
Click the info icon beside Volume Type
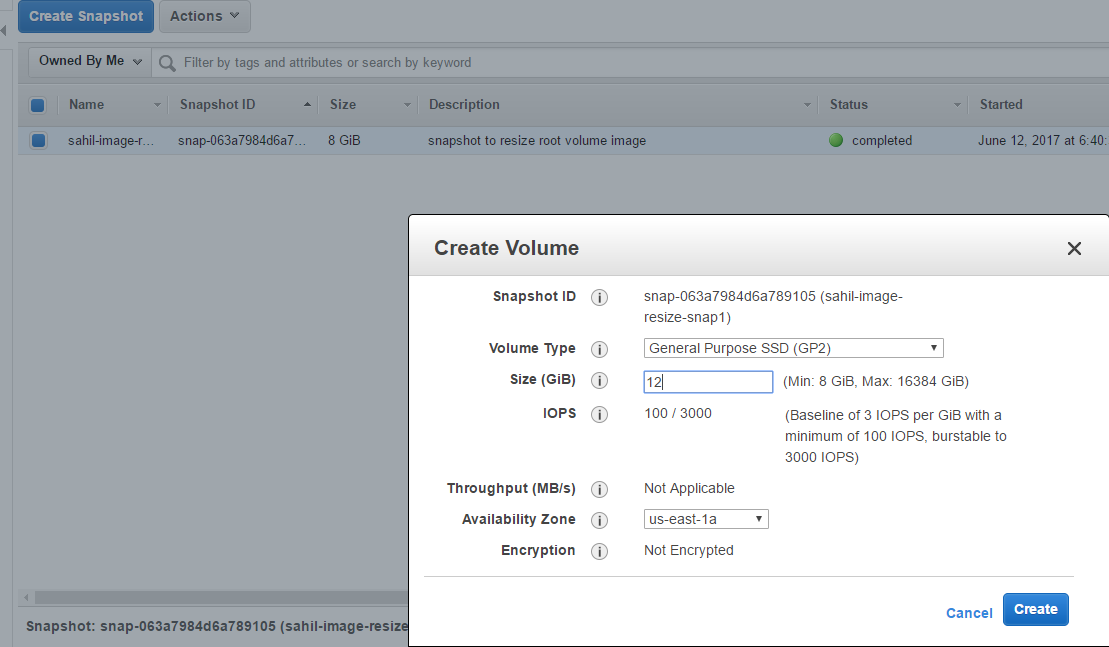(x=599, y=349)
